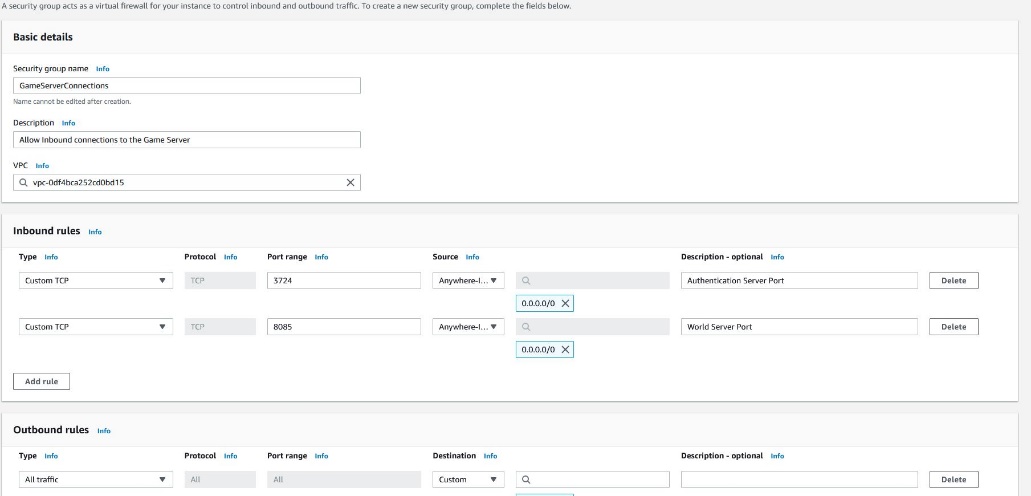The height and width of the screenshot is (496, 1031).
Task: Delete the Authentication Server Port rule
Action: 953,281
